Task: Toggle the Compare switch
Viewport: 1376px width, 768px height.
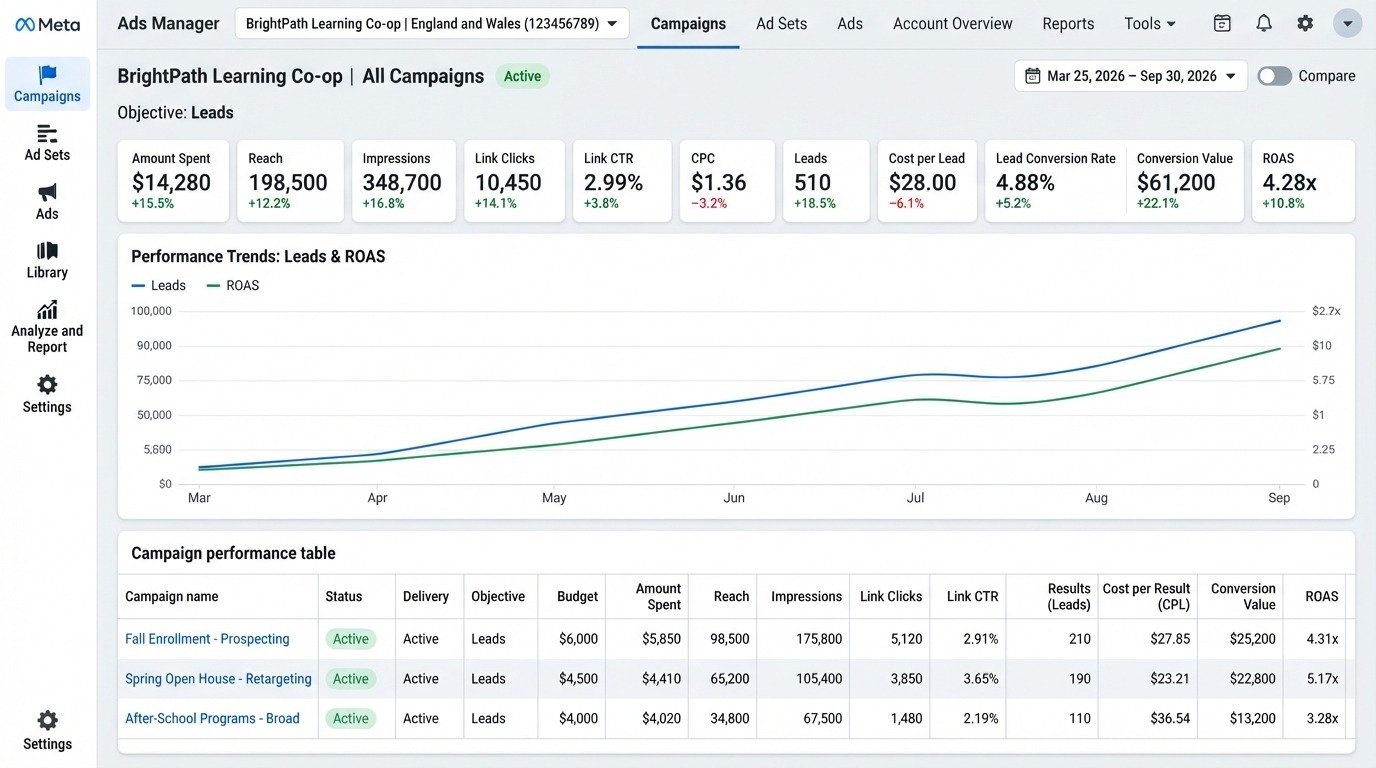Action: (1275, 76)
